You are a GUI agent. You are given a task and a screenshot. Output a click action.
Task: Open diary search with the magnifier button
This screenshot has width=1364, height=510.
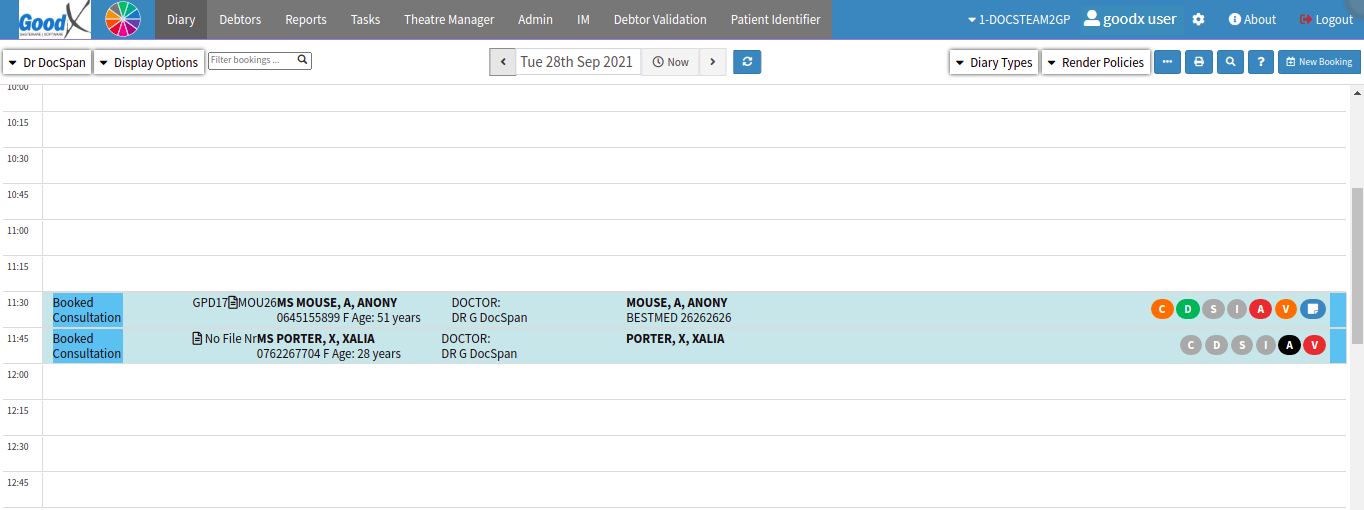coord(1230,62)
